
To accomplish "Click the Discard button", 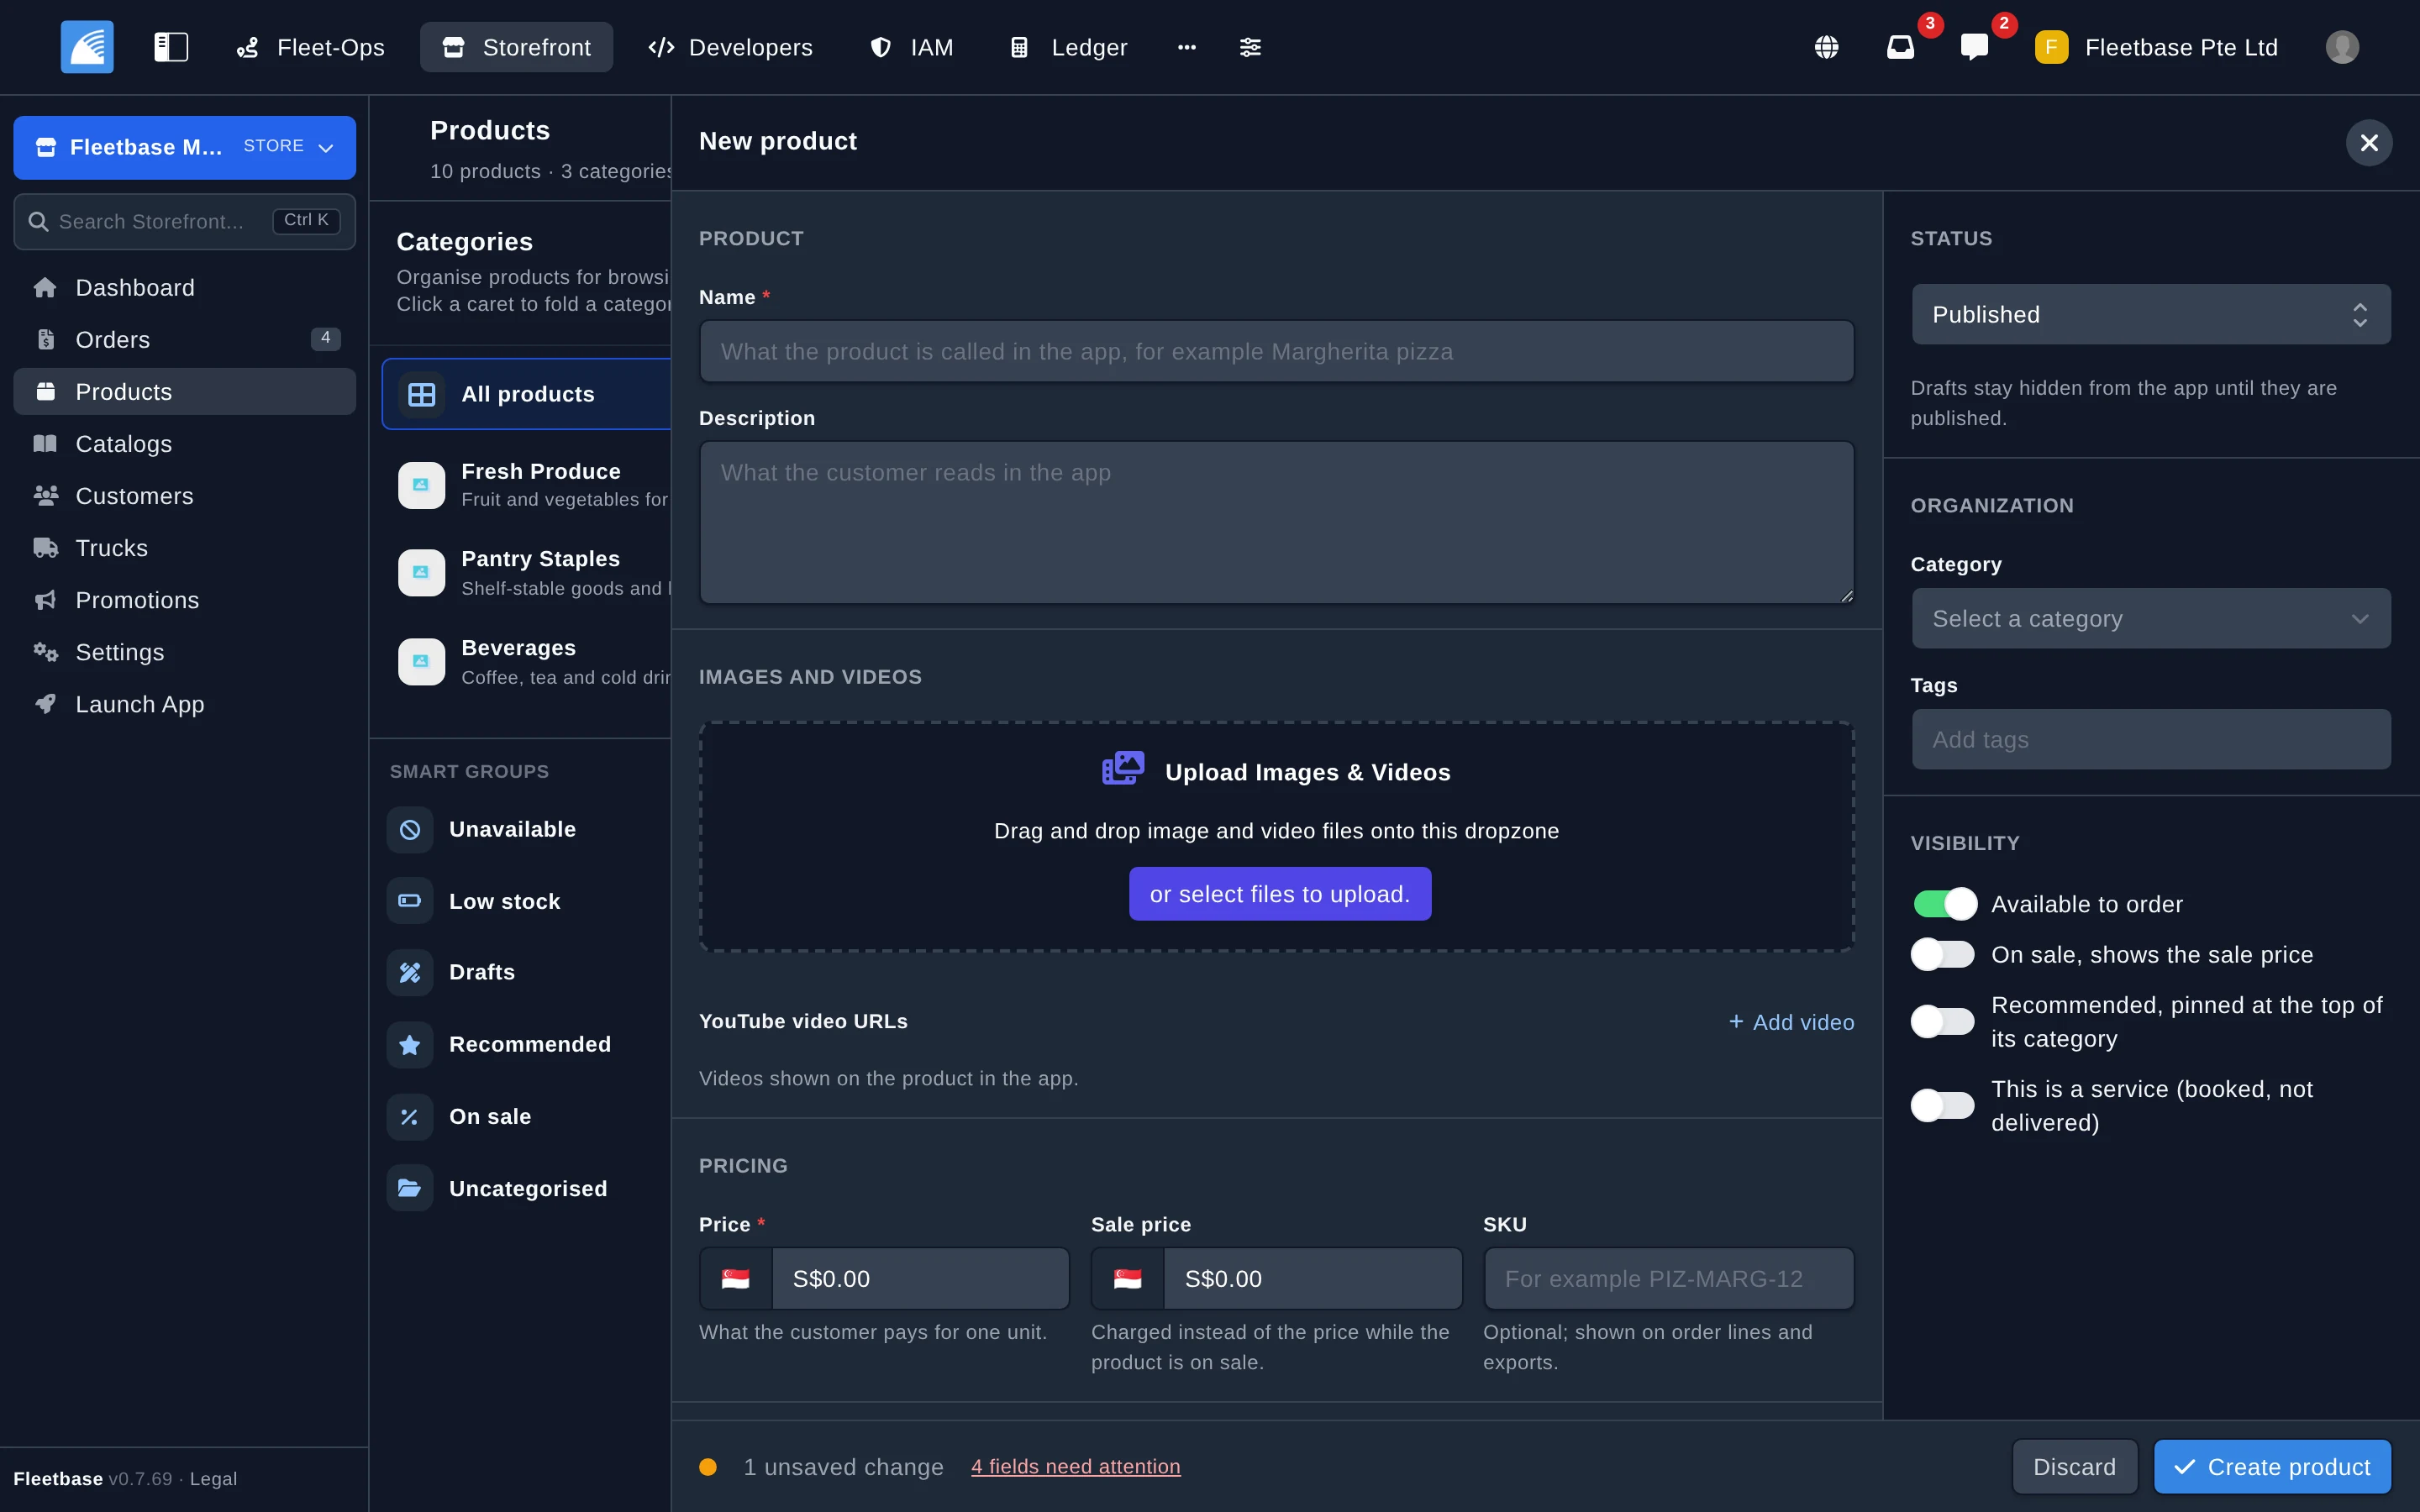I will point(2074,1467).
